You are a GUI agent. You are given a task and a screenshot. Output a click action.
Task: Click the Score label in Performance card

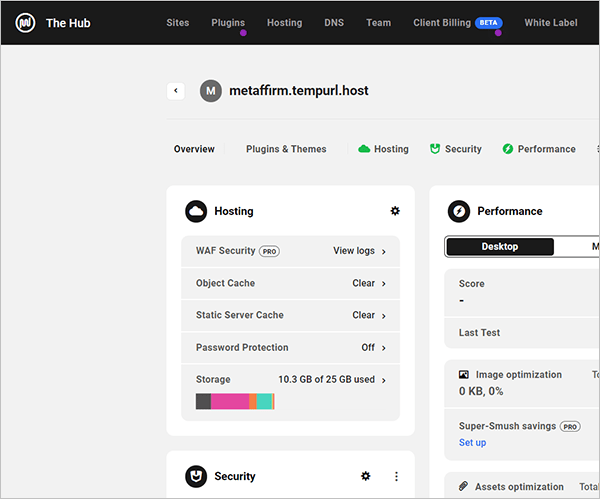471,284
